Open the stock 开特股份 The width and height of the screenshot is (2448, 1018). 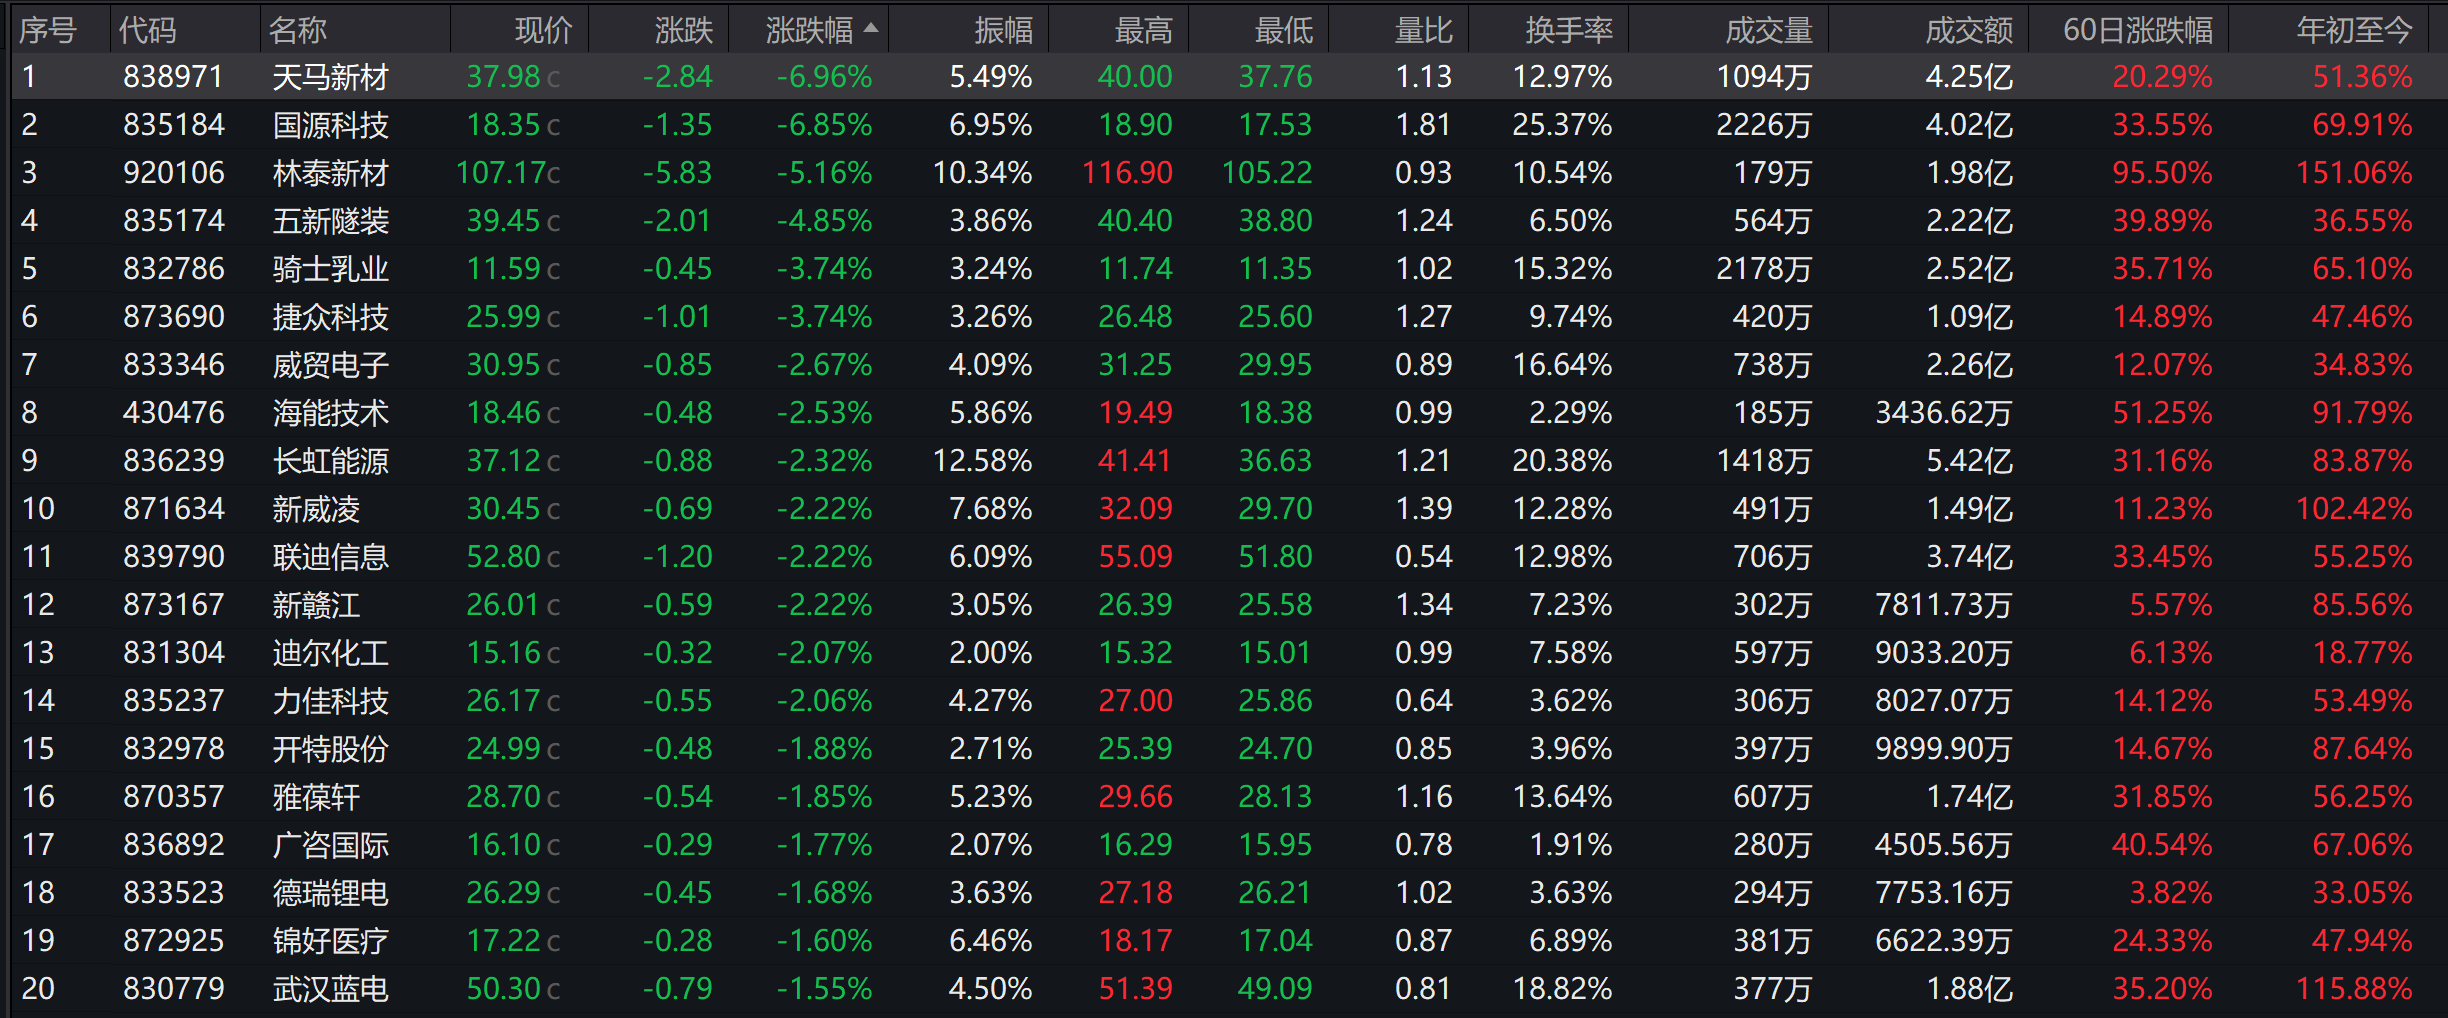coord(330,749)
